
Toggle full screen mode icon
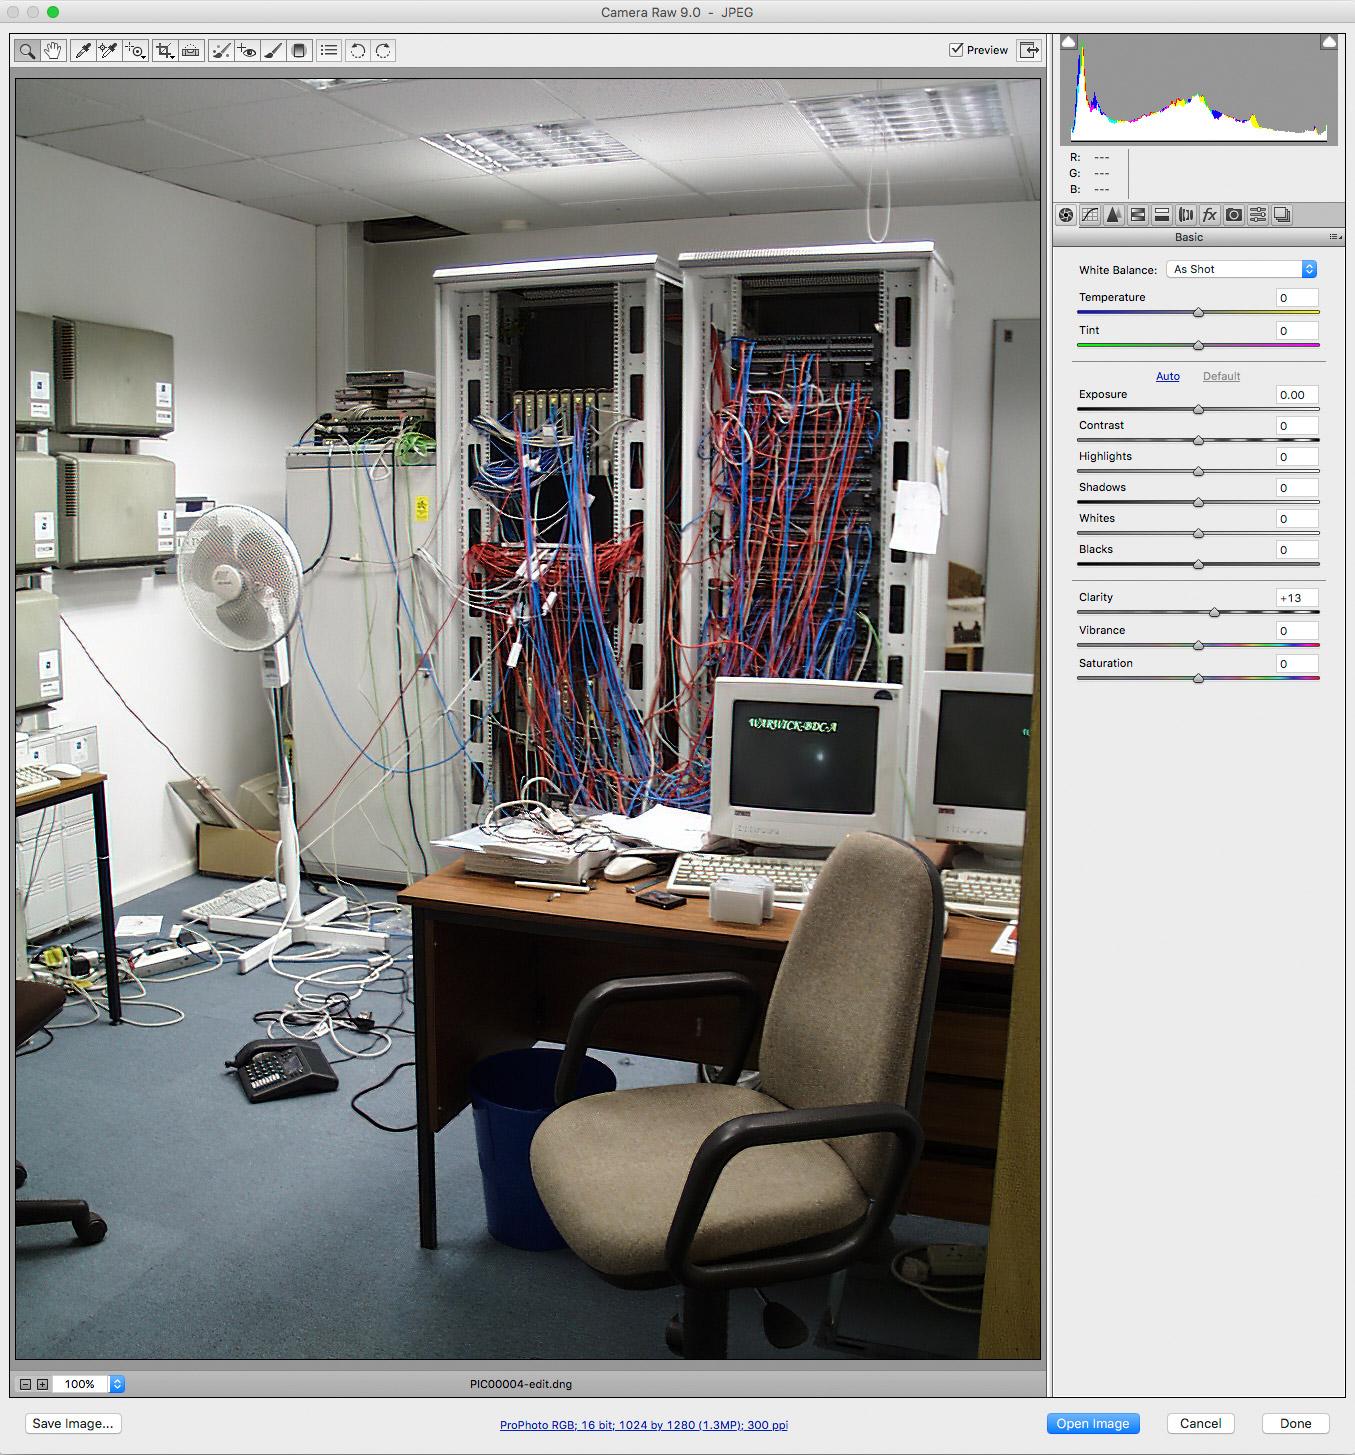pos(1029,50)
